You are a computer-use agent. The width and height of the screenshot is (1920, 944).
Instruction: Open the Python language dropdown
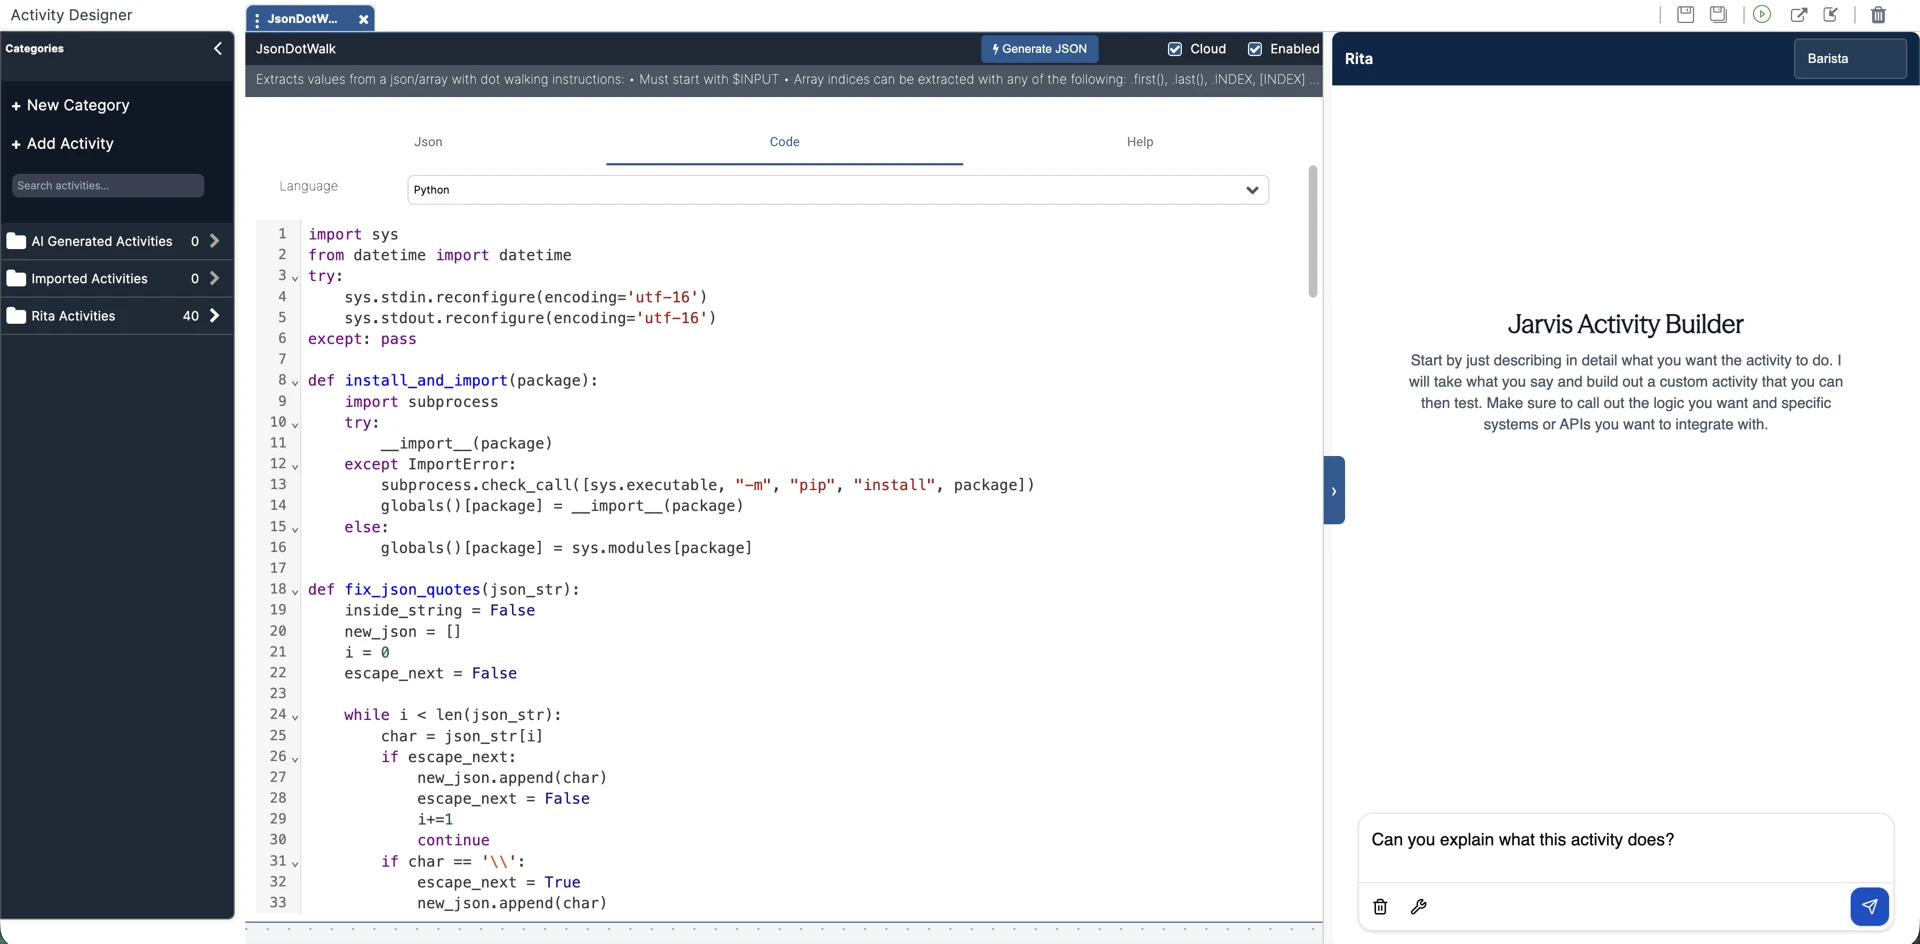pos(838,190)
